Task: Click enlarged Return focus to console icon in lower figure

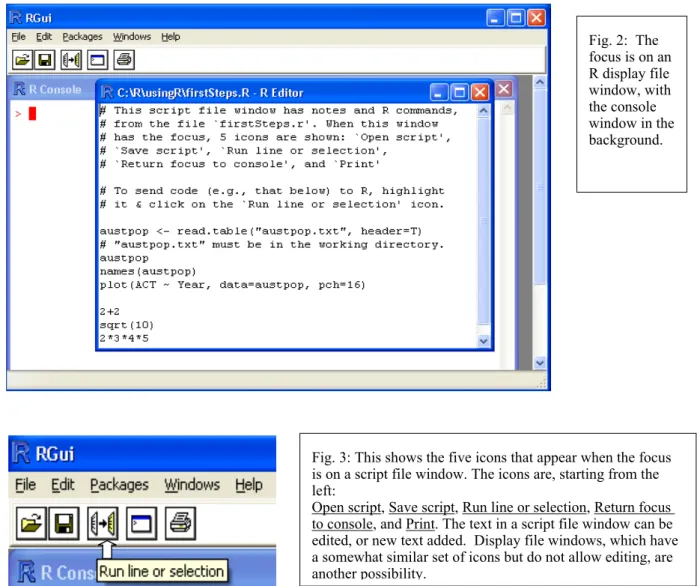Action: (x=141, y=523)
